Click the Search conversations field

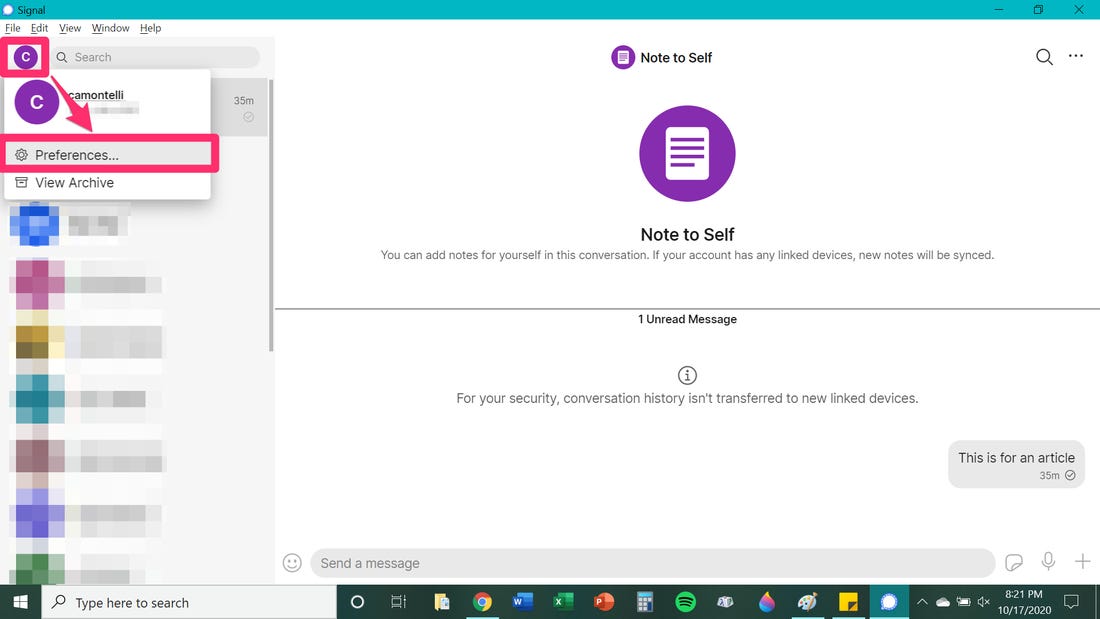157,57
